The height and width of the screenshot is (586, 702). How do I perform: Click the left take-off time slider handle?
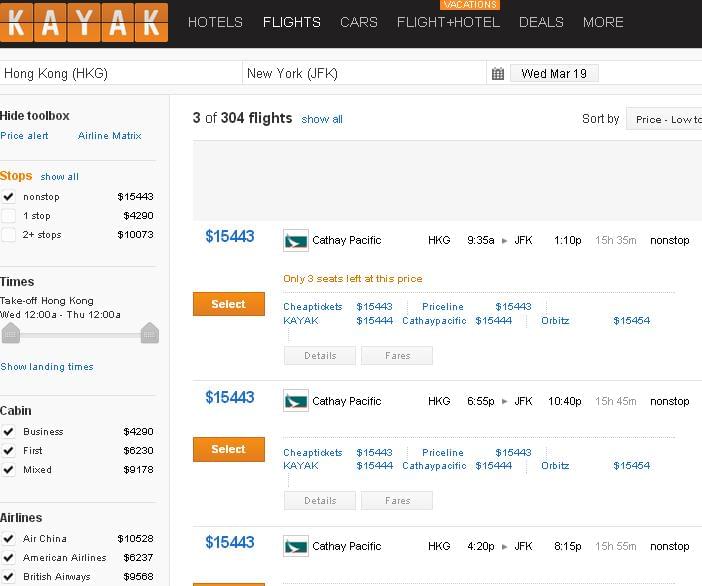(x=11, y=334)
